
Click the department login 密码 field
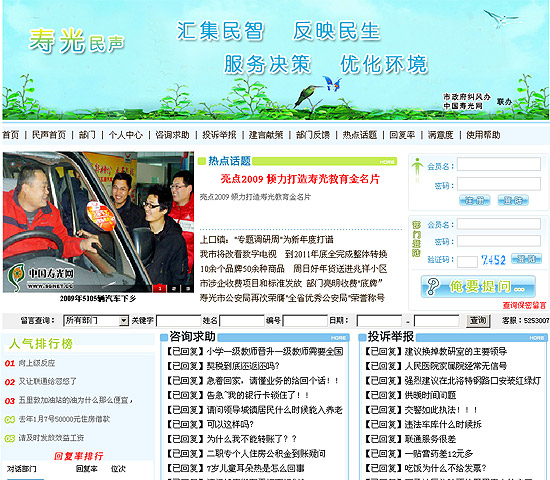coord(499,241)
